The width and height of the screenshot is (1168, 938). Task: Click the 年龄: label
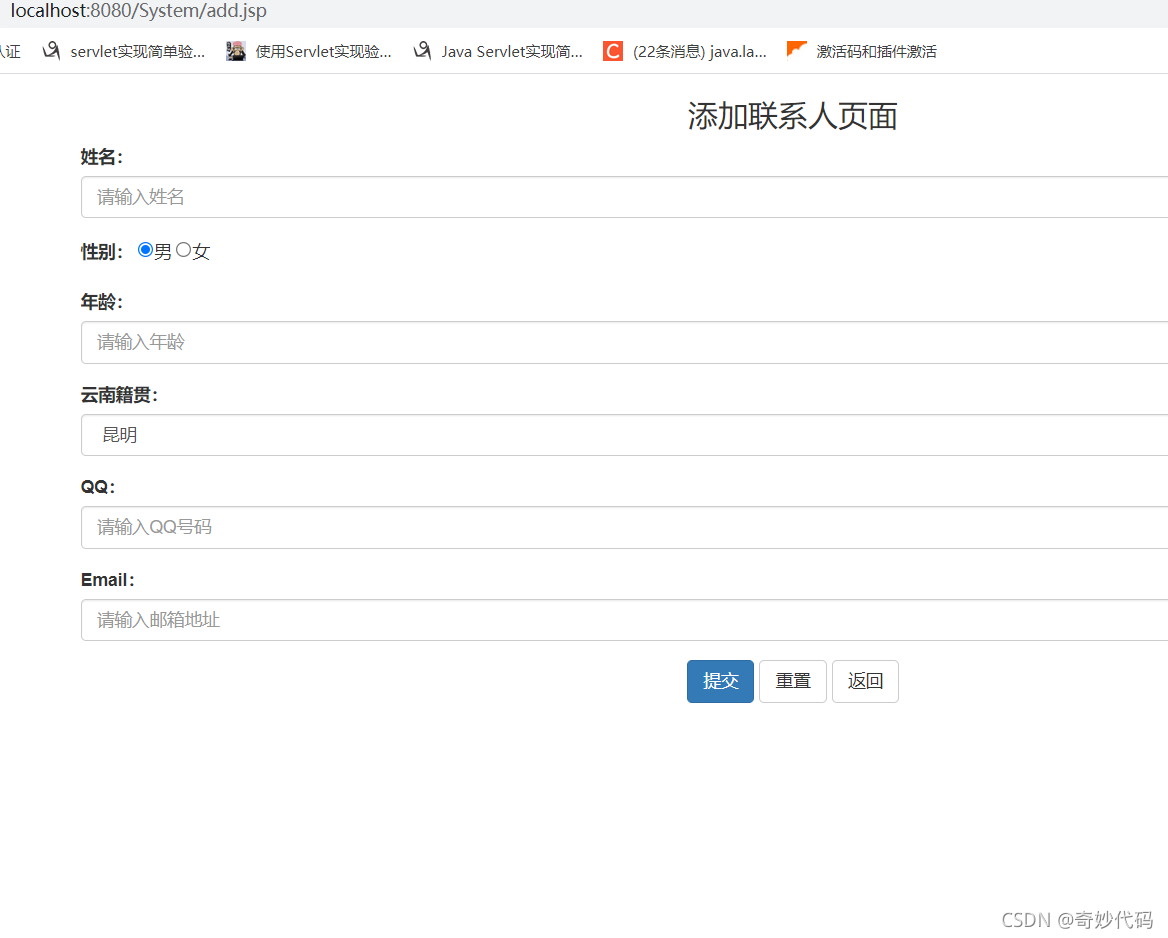(102, 302)
